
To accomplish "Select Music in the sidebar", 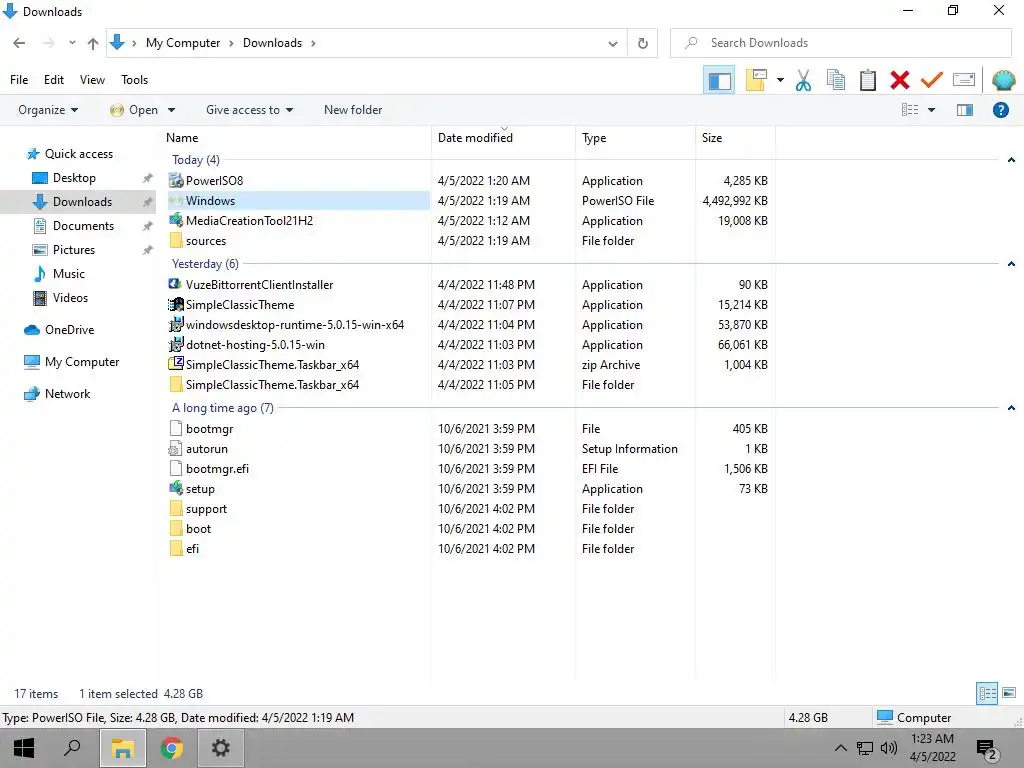I will coord(69,274).
